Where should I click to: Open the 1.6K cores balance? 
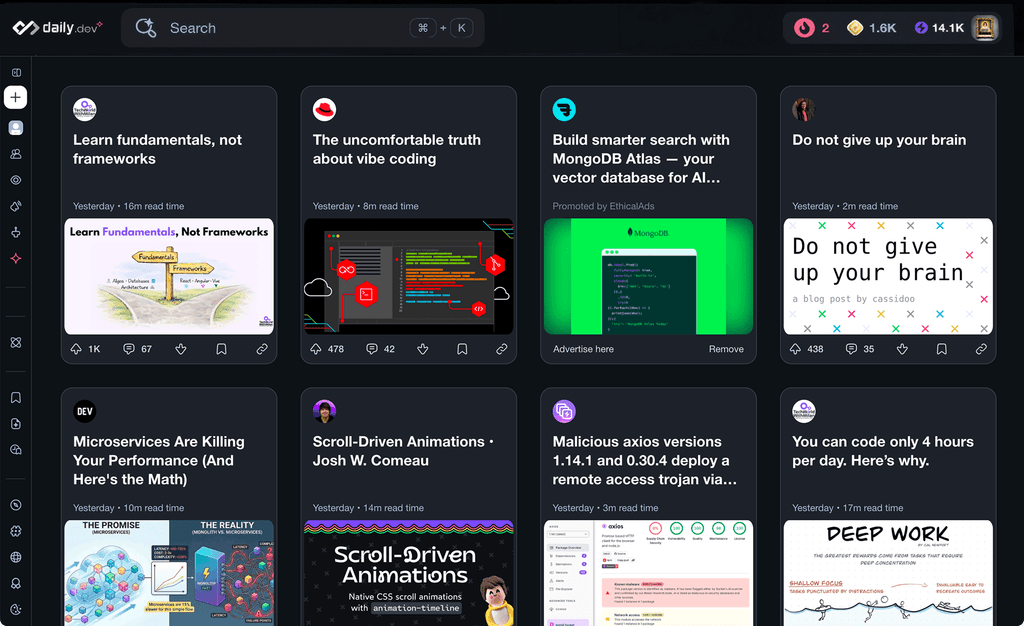pyautogui.click(x=871, y=27)
